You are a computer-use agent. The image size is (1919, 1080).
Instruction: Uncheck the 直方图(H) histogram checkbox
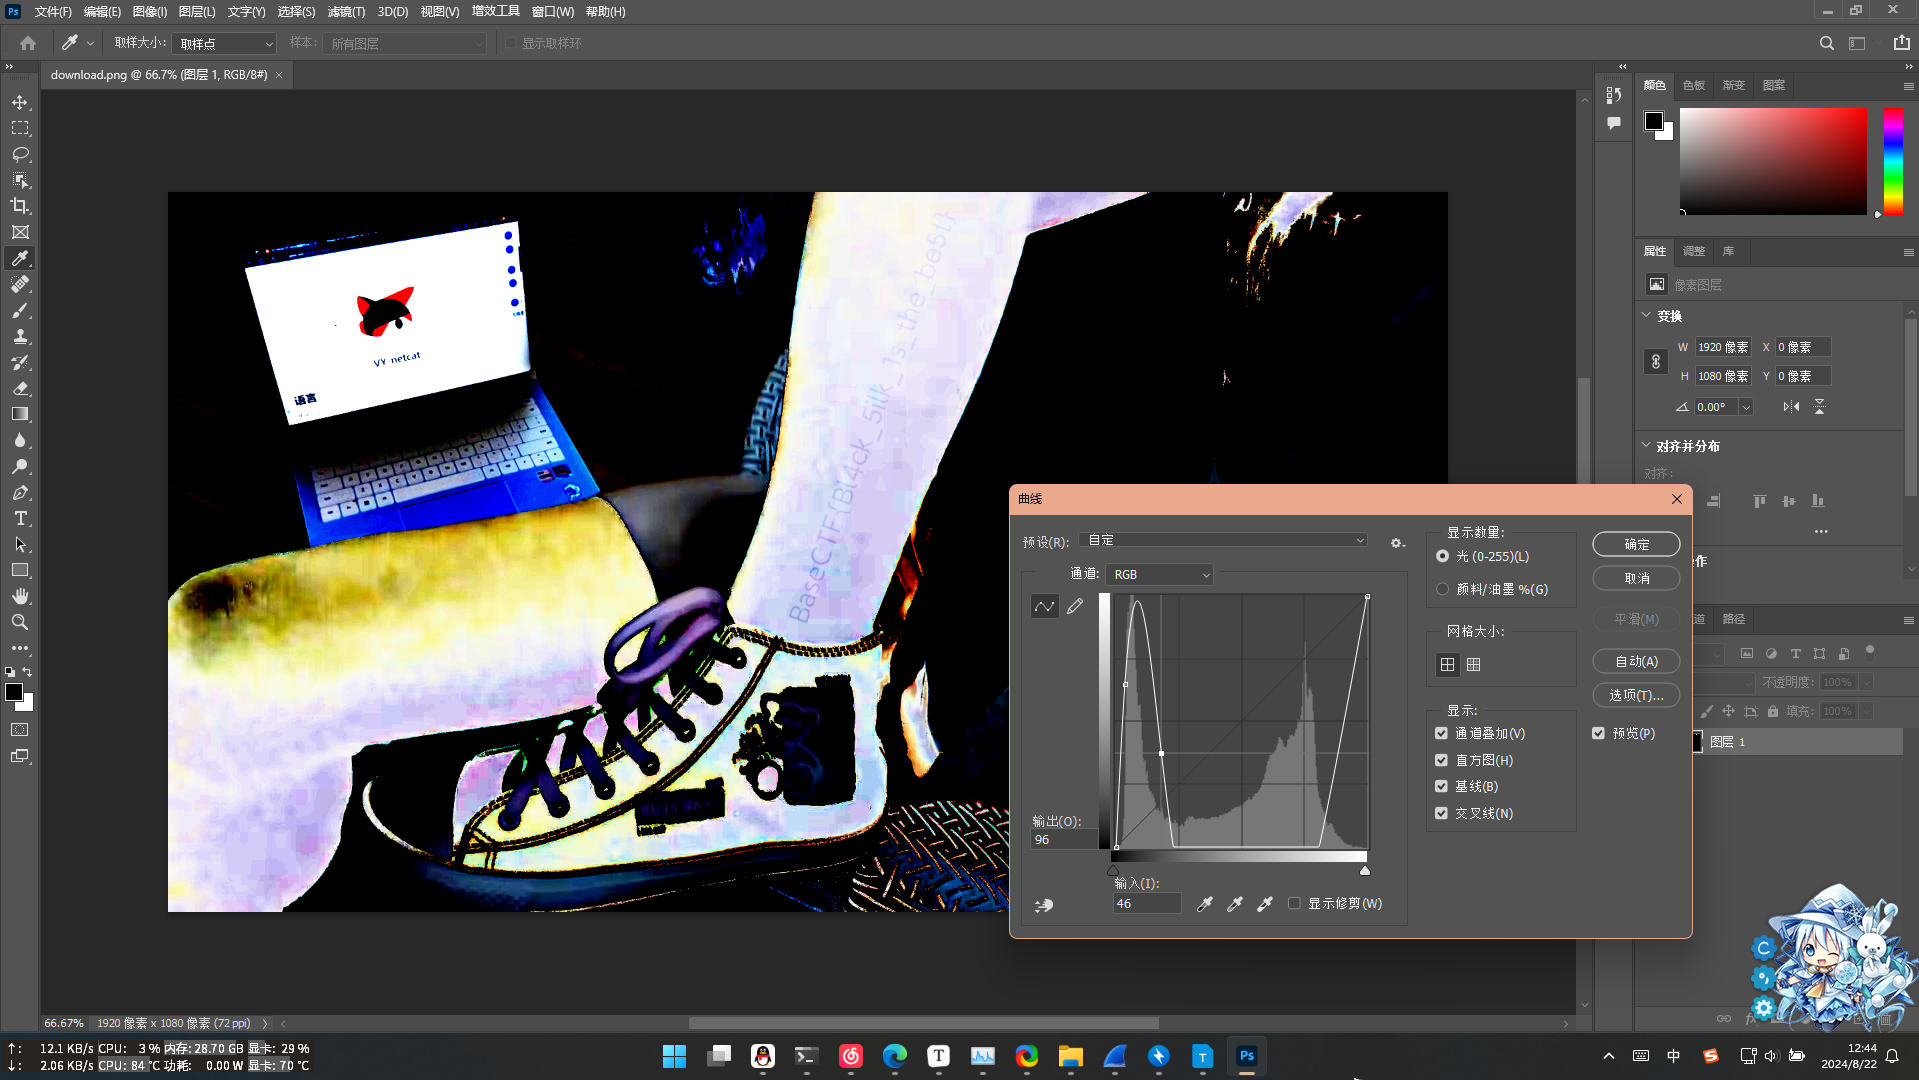[1441, 760]
